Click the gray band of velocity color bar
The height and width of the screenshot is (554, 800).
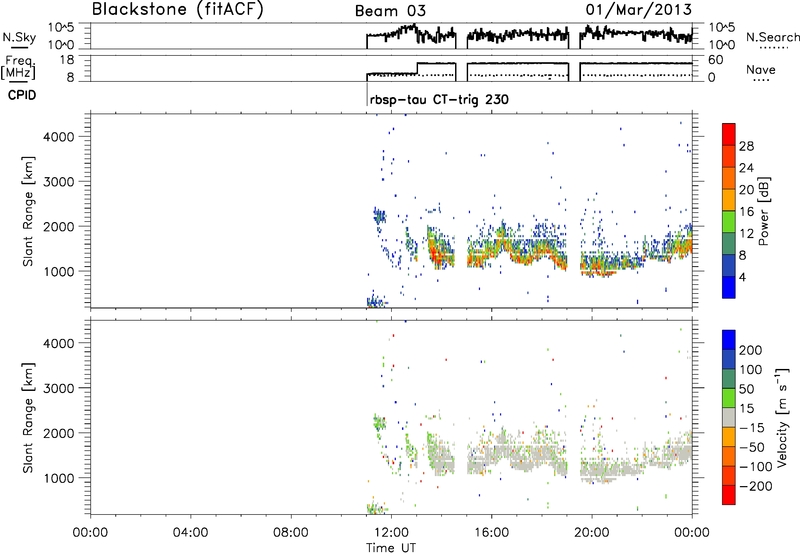(x=729, y=417)
